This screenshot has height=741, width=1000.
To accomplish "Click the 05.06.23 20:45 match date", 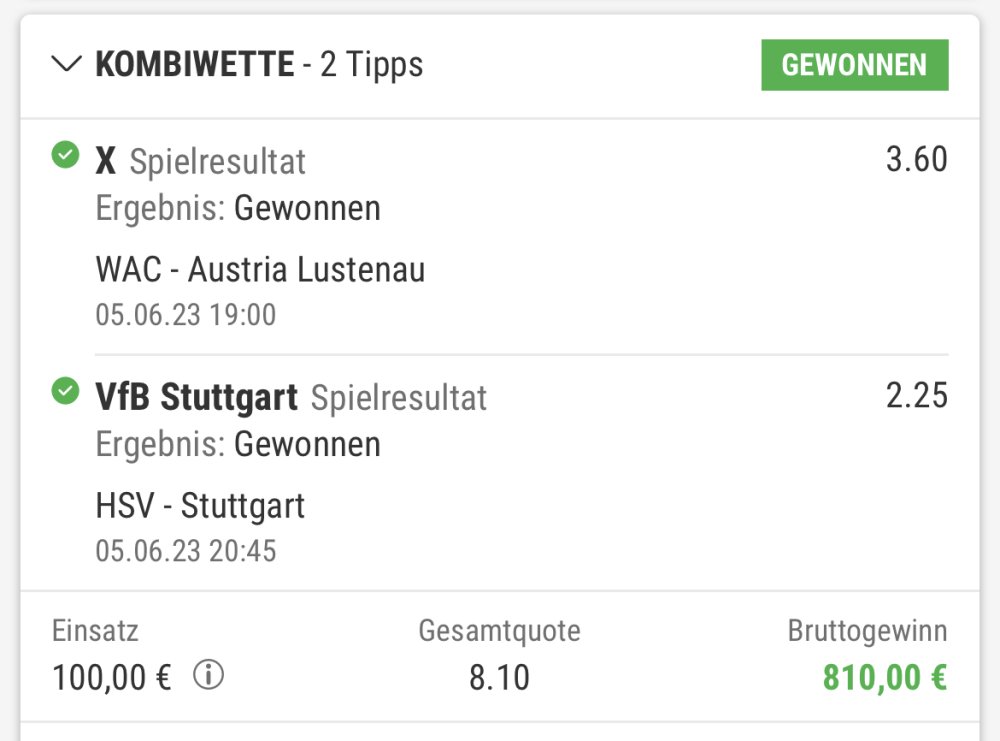I will point(185,551).
